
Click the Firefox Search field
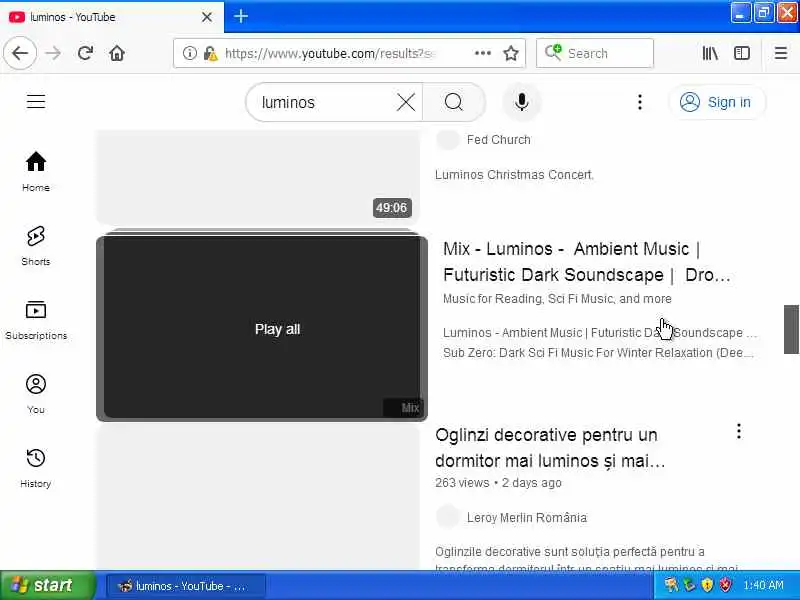pyautogui.click(x=595, y=53)
